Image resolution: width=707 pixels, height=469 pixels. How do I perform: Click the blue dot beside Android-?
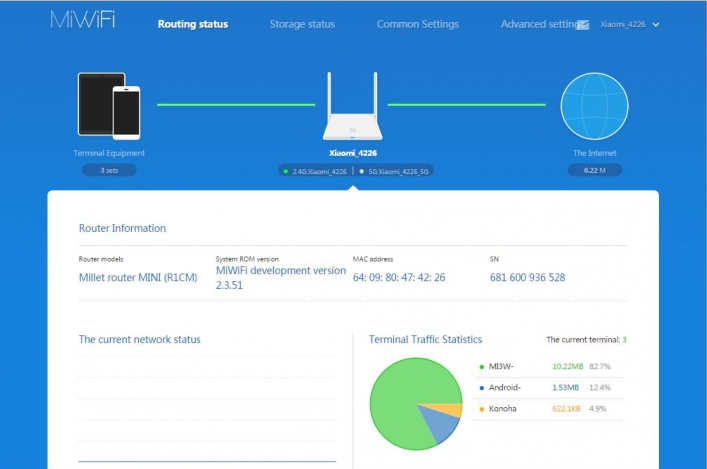(x=482, y=388)
